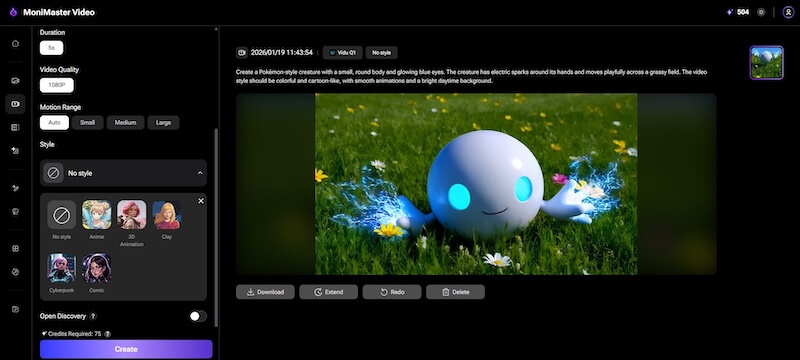Click the 2026/01/19 11:43:54 timestamp
Screen dimensions: 800x360
[282, 53]
